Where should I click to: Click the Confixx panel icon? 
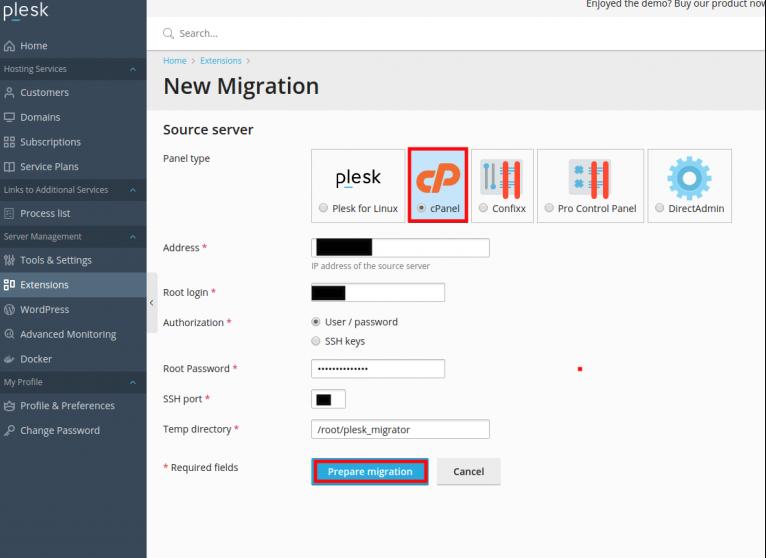coord(501,177)
